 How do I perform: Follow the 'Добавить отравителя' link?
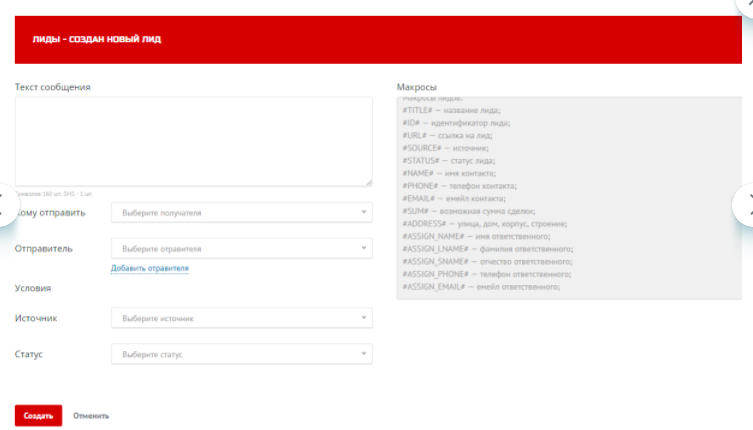click(150, 268)
